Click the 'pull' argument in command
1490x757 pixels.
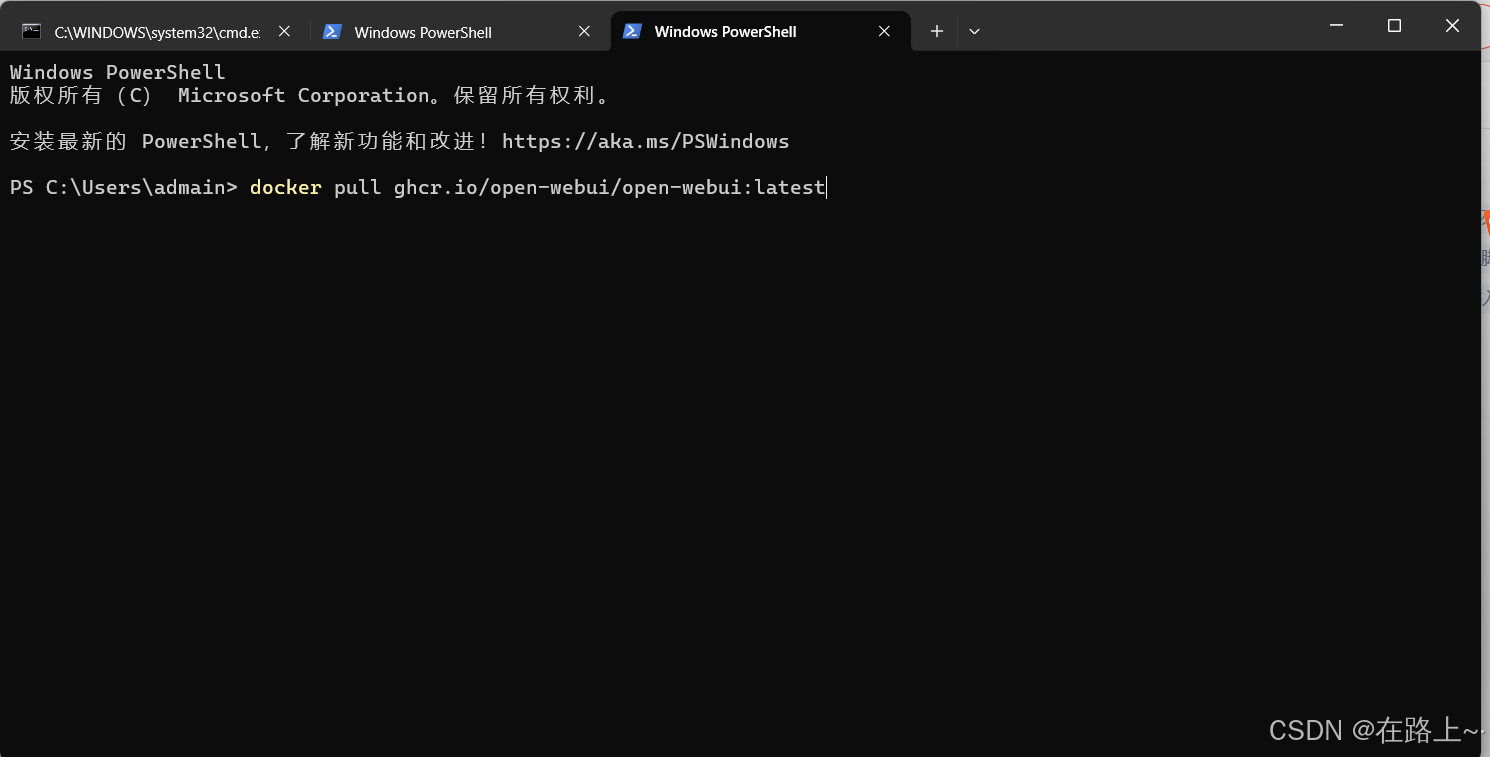coord(358,187)
